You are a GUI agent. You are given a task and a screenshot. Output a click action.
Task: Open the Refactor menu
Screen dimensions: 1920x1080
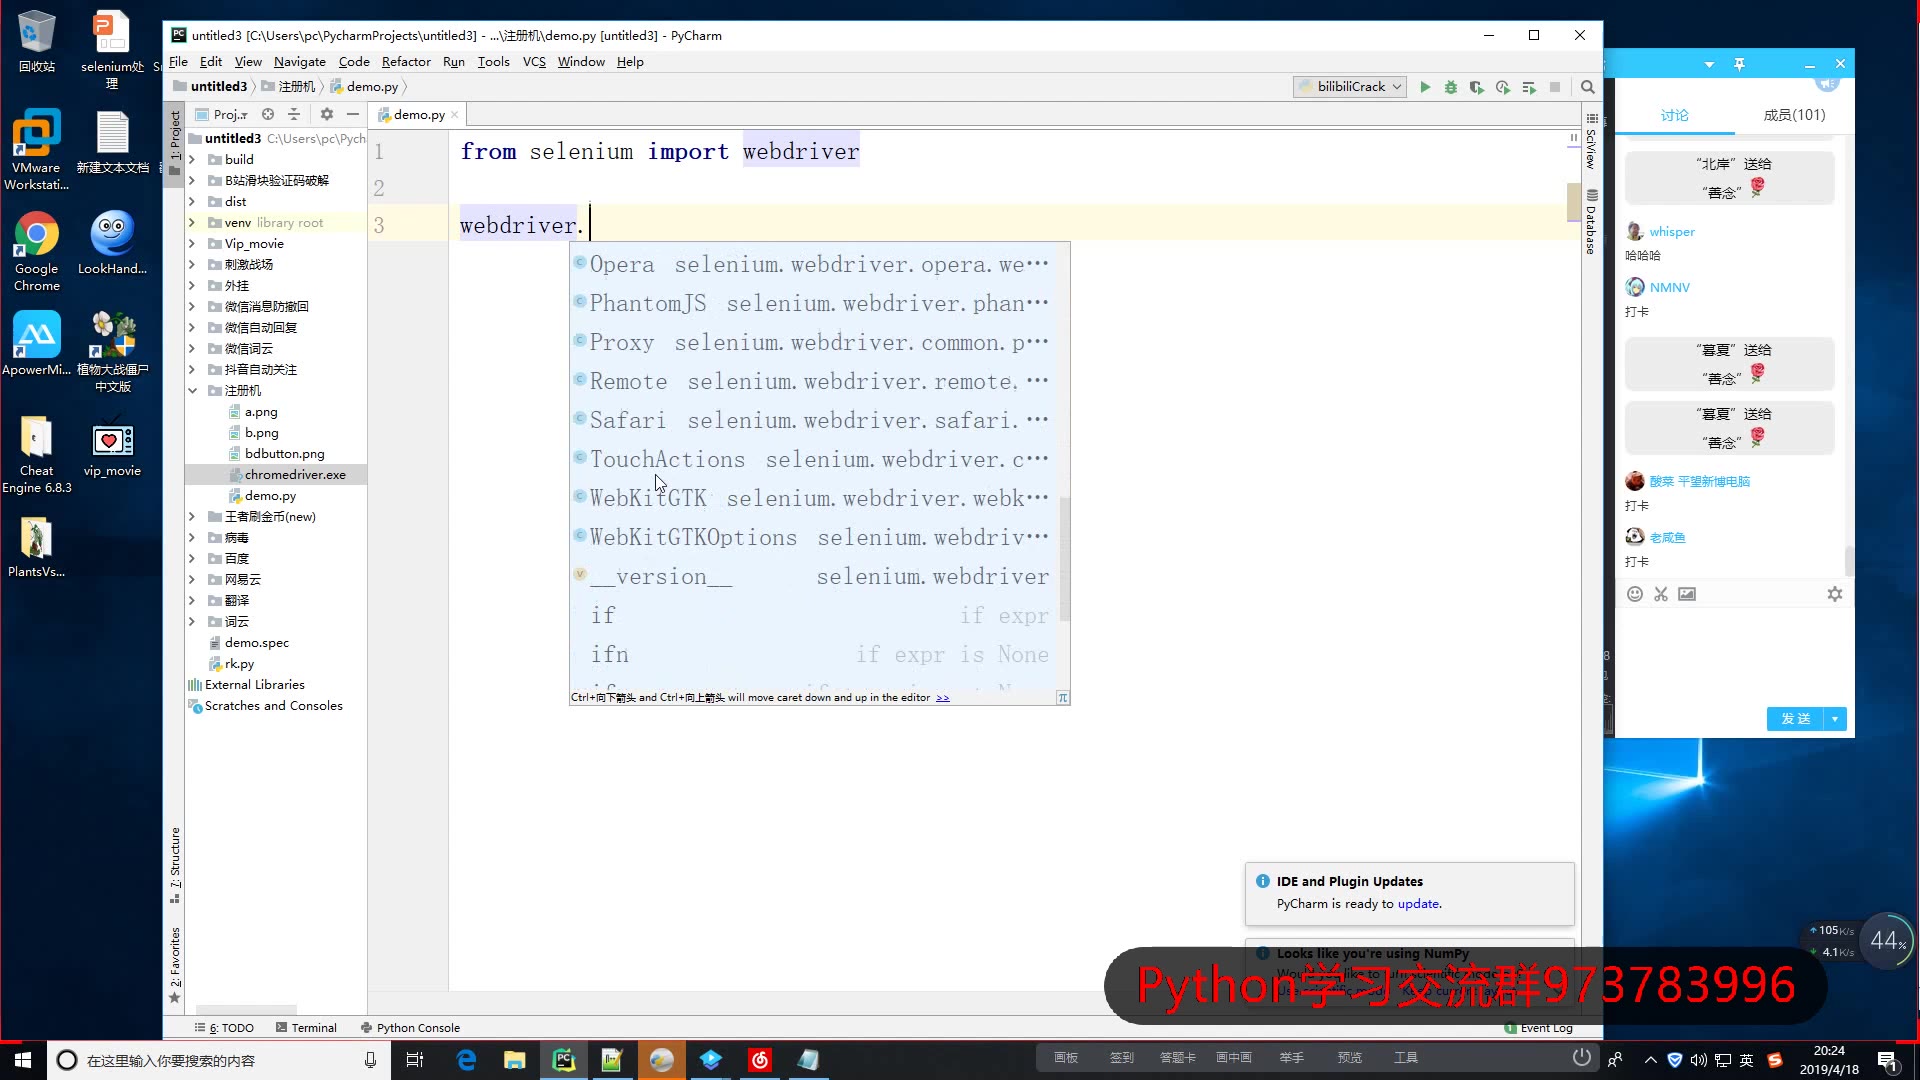(406, 62)
